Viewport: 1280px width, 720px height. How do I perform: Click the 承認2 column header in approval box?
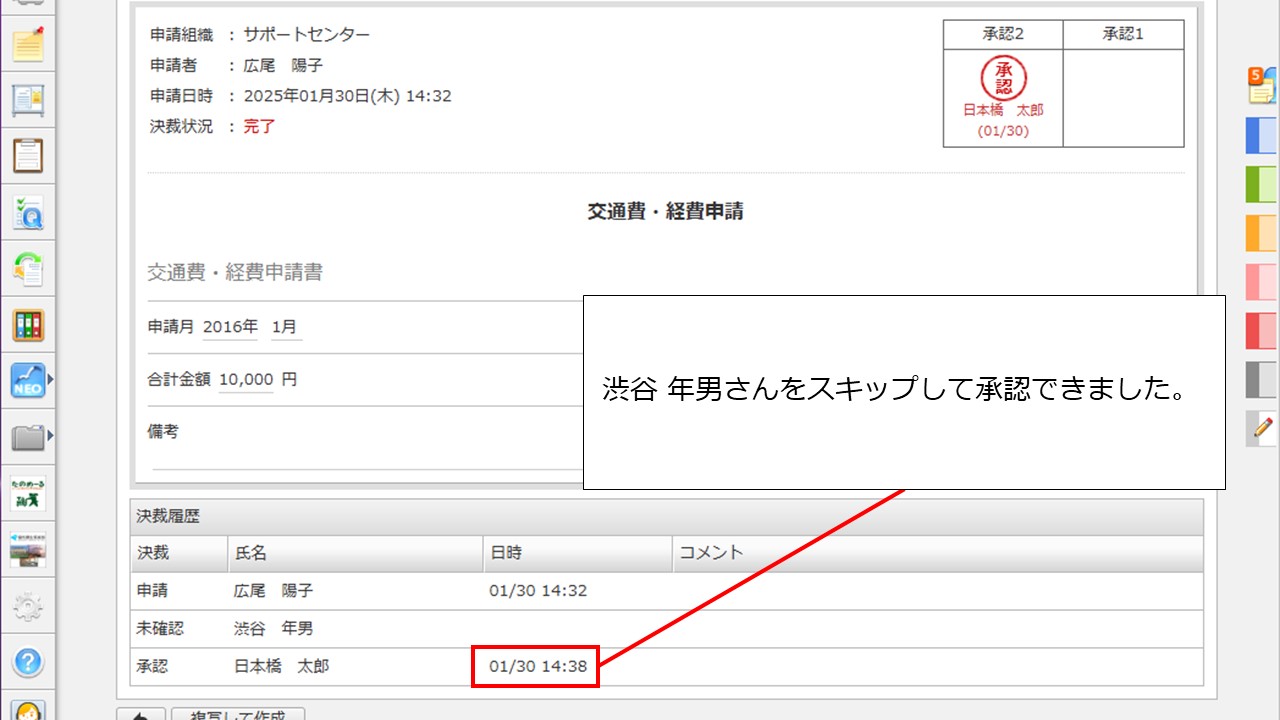point(1003,34)
